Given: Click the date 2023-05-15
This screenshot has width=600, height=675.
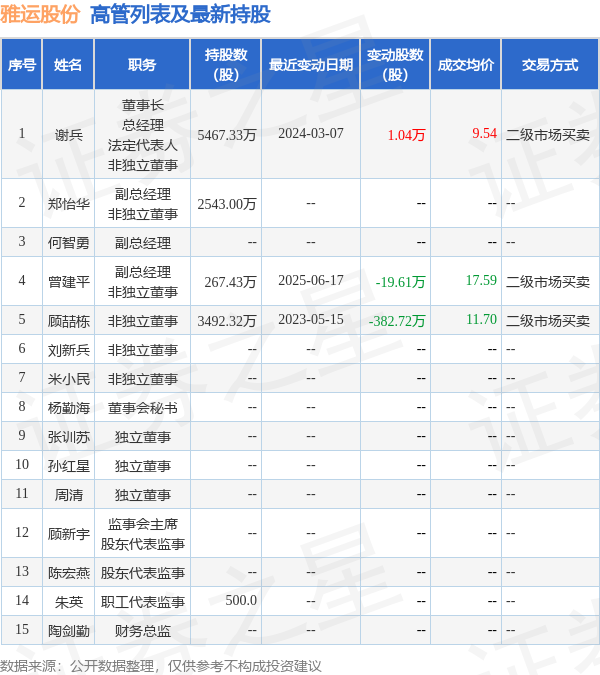Looking at the screenshot, I should (311, 319).
